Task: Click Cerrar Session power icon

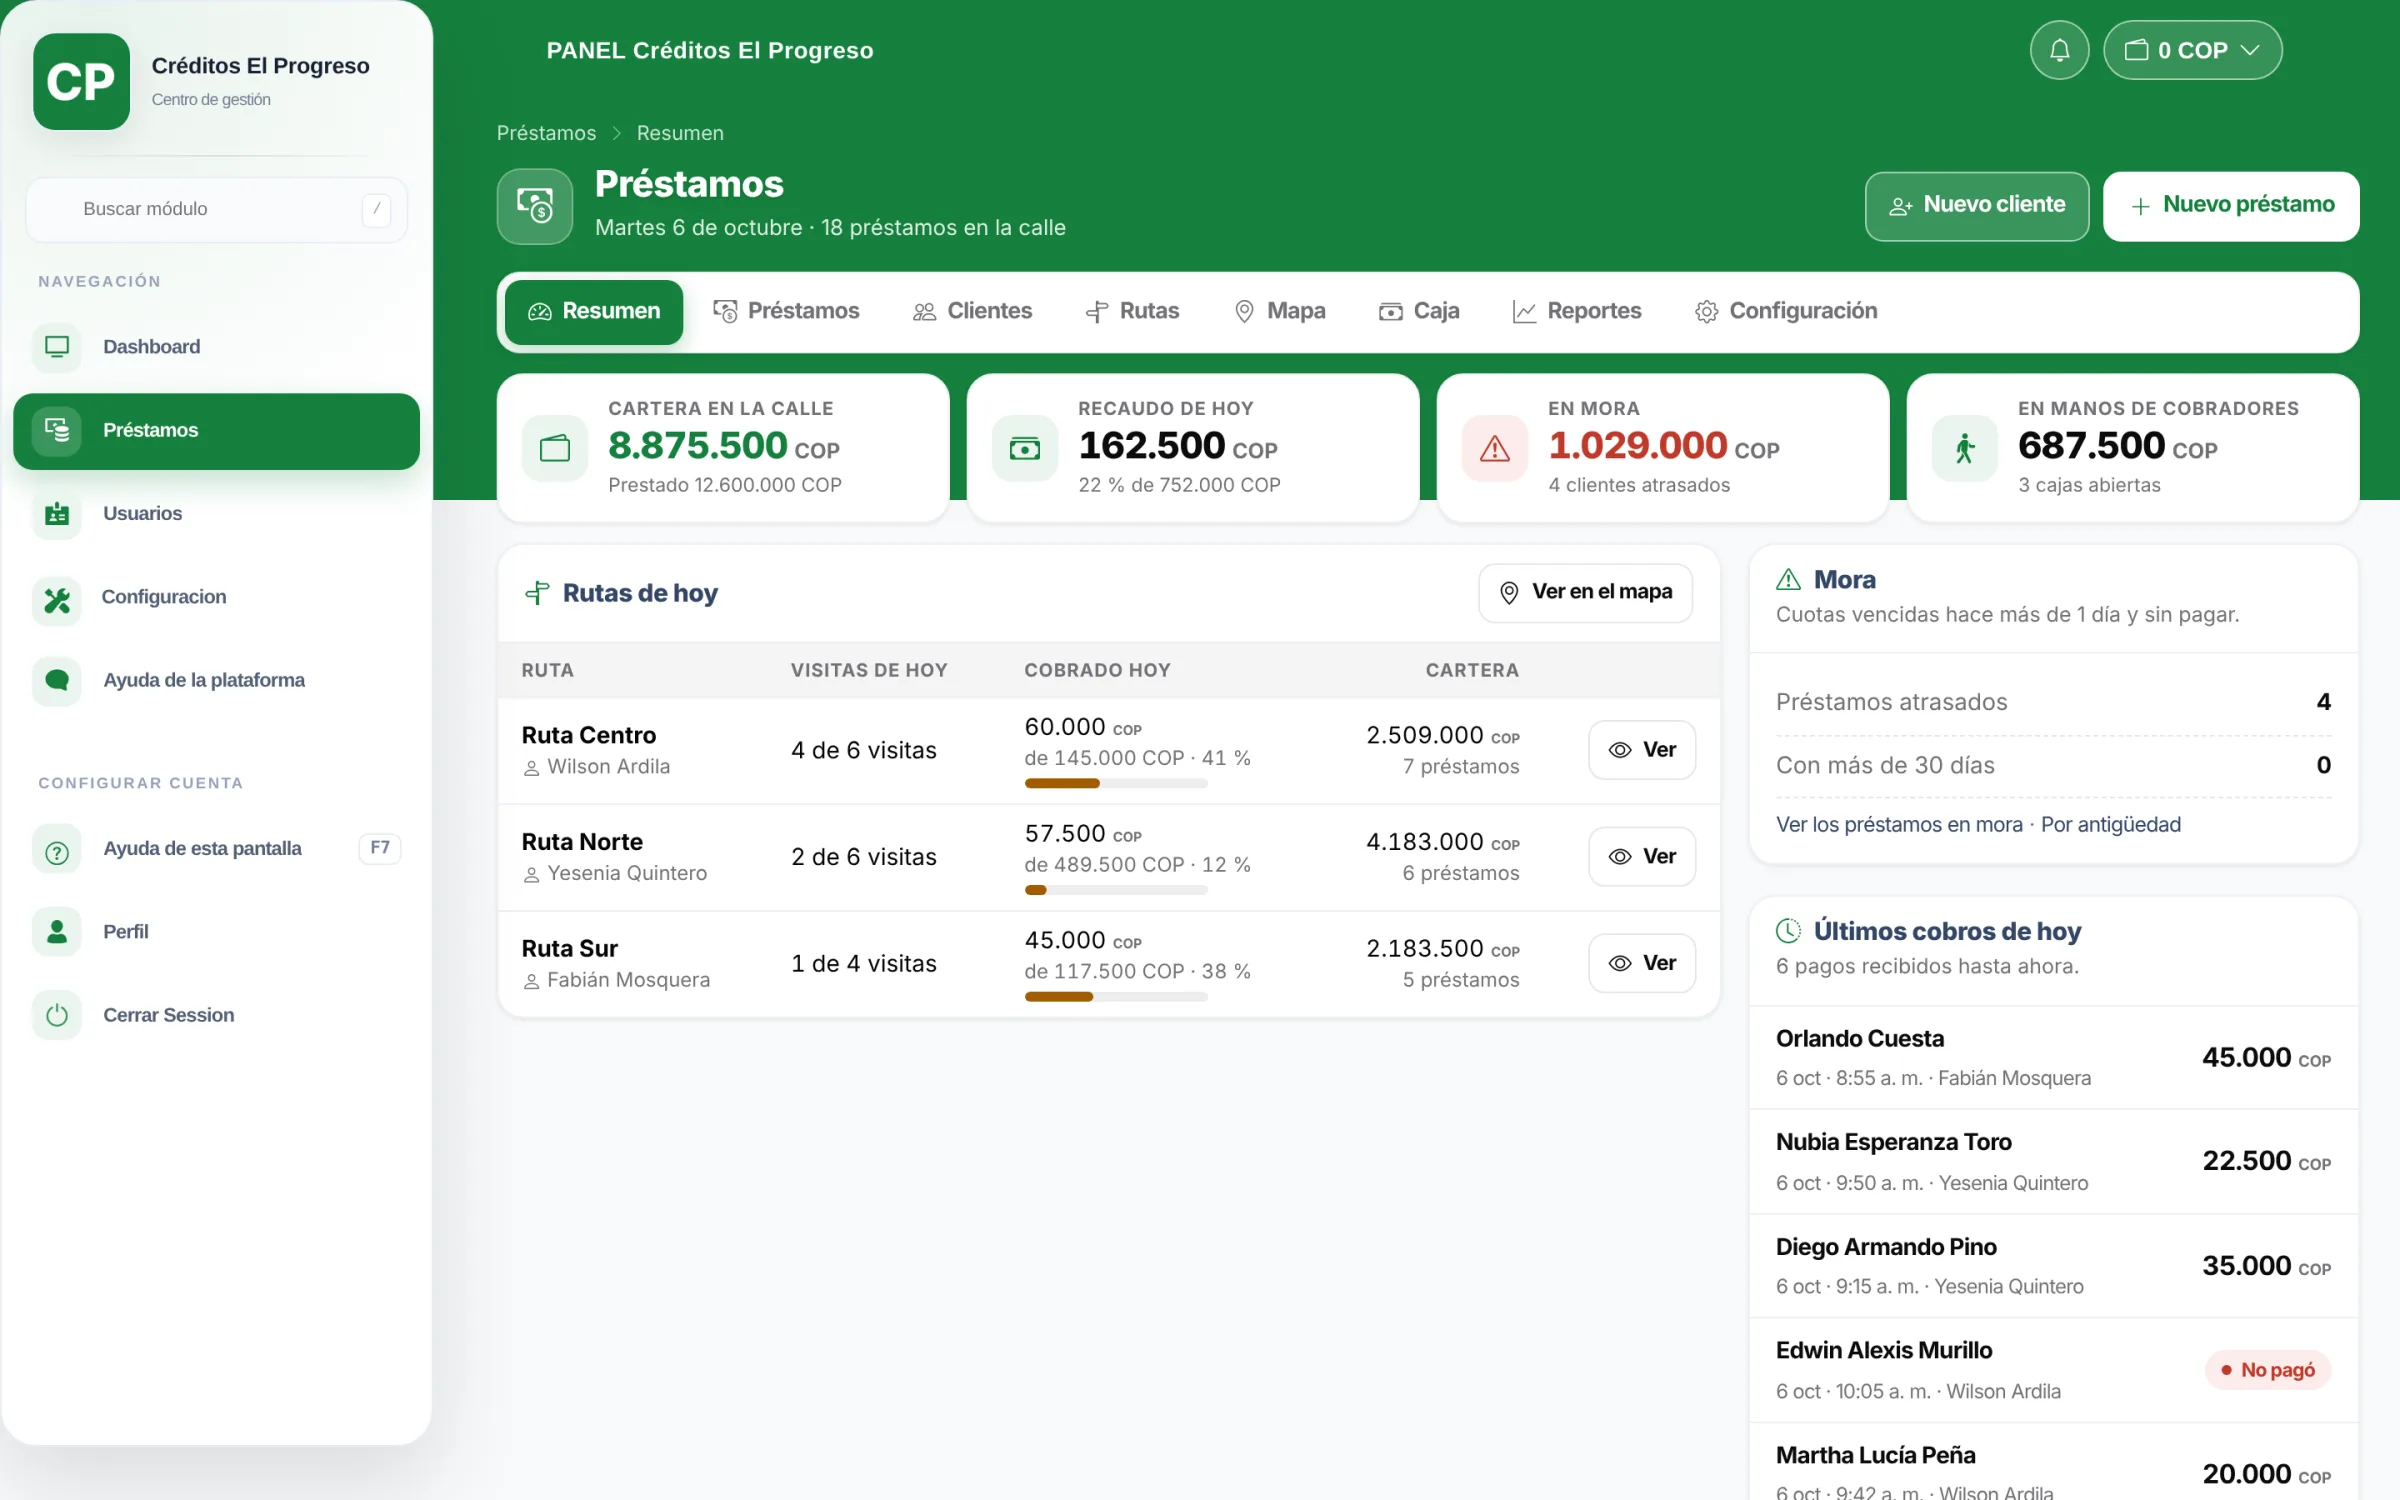Action: [57, 1015]
